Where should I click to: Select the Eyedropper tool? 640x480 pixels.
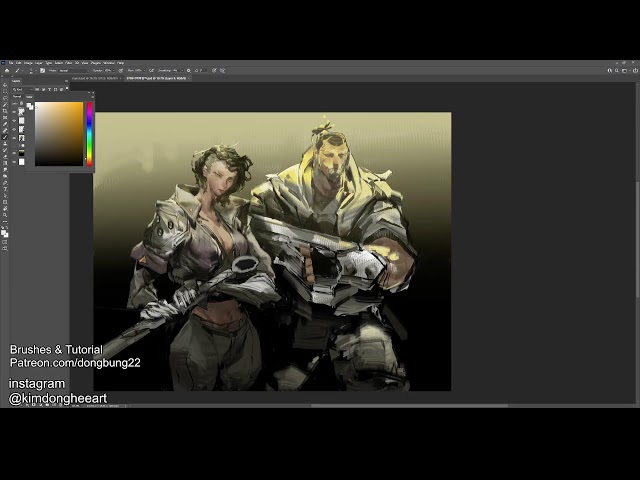(5, 124)
